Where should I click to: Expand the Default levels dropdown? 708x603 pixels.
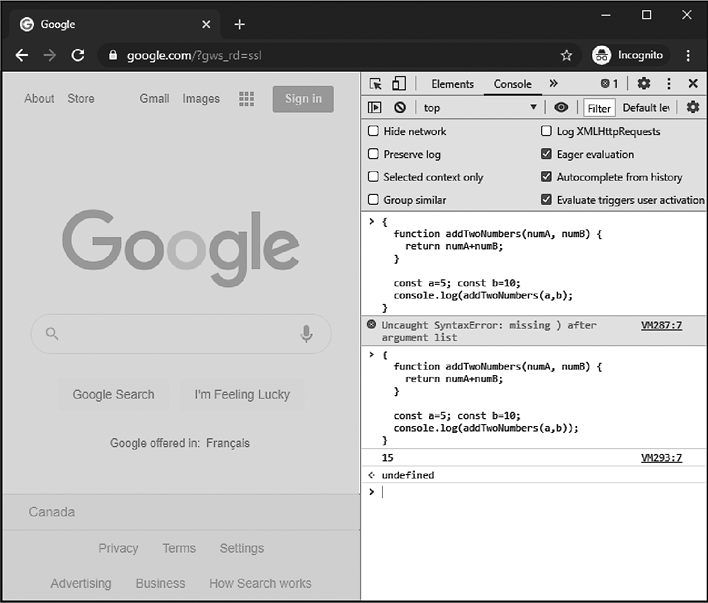(646, 108)
